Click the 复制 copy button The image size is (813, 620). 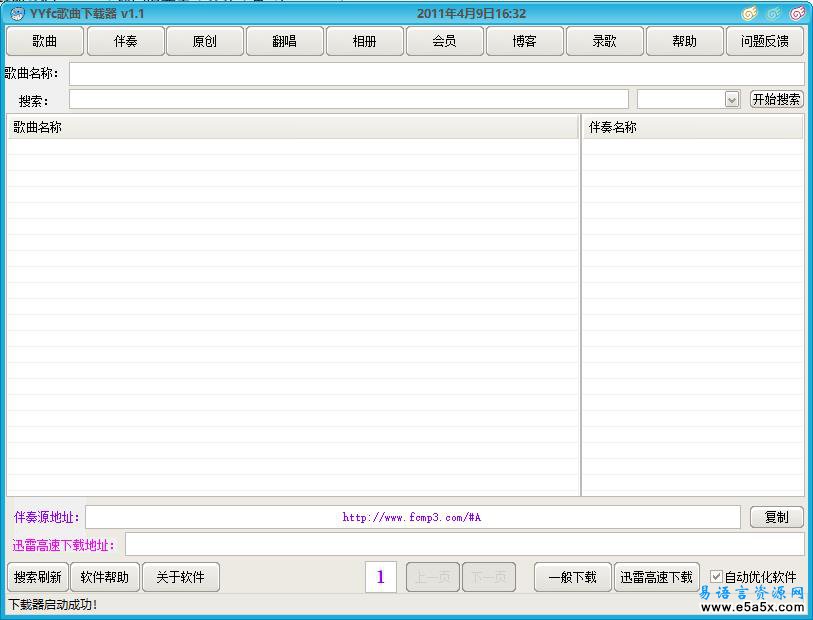tap(776, 516)
